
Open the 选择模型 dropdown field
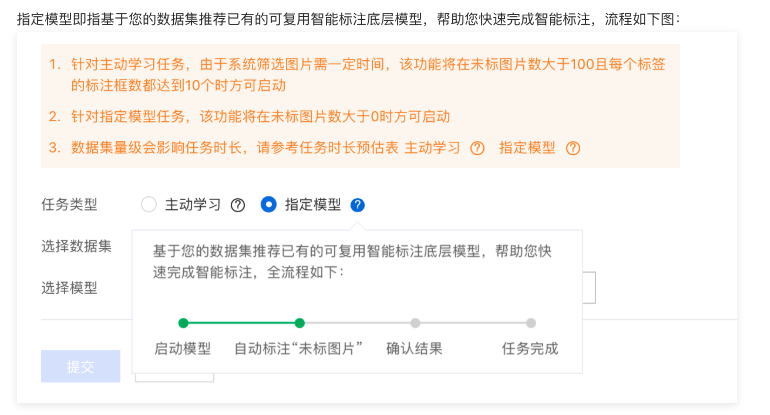pos(590,288)
